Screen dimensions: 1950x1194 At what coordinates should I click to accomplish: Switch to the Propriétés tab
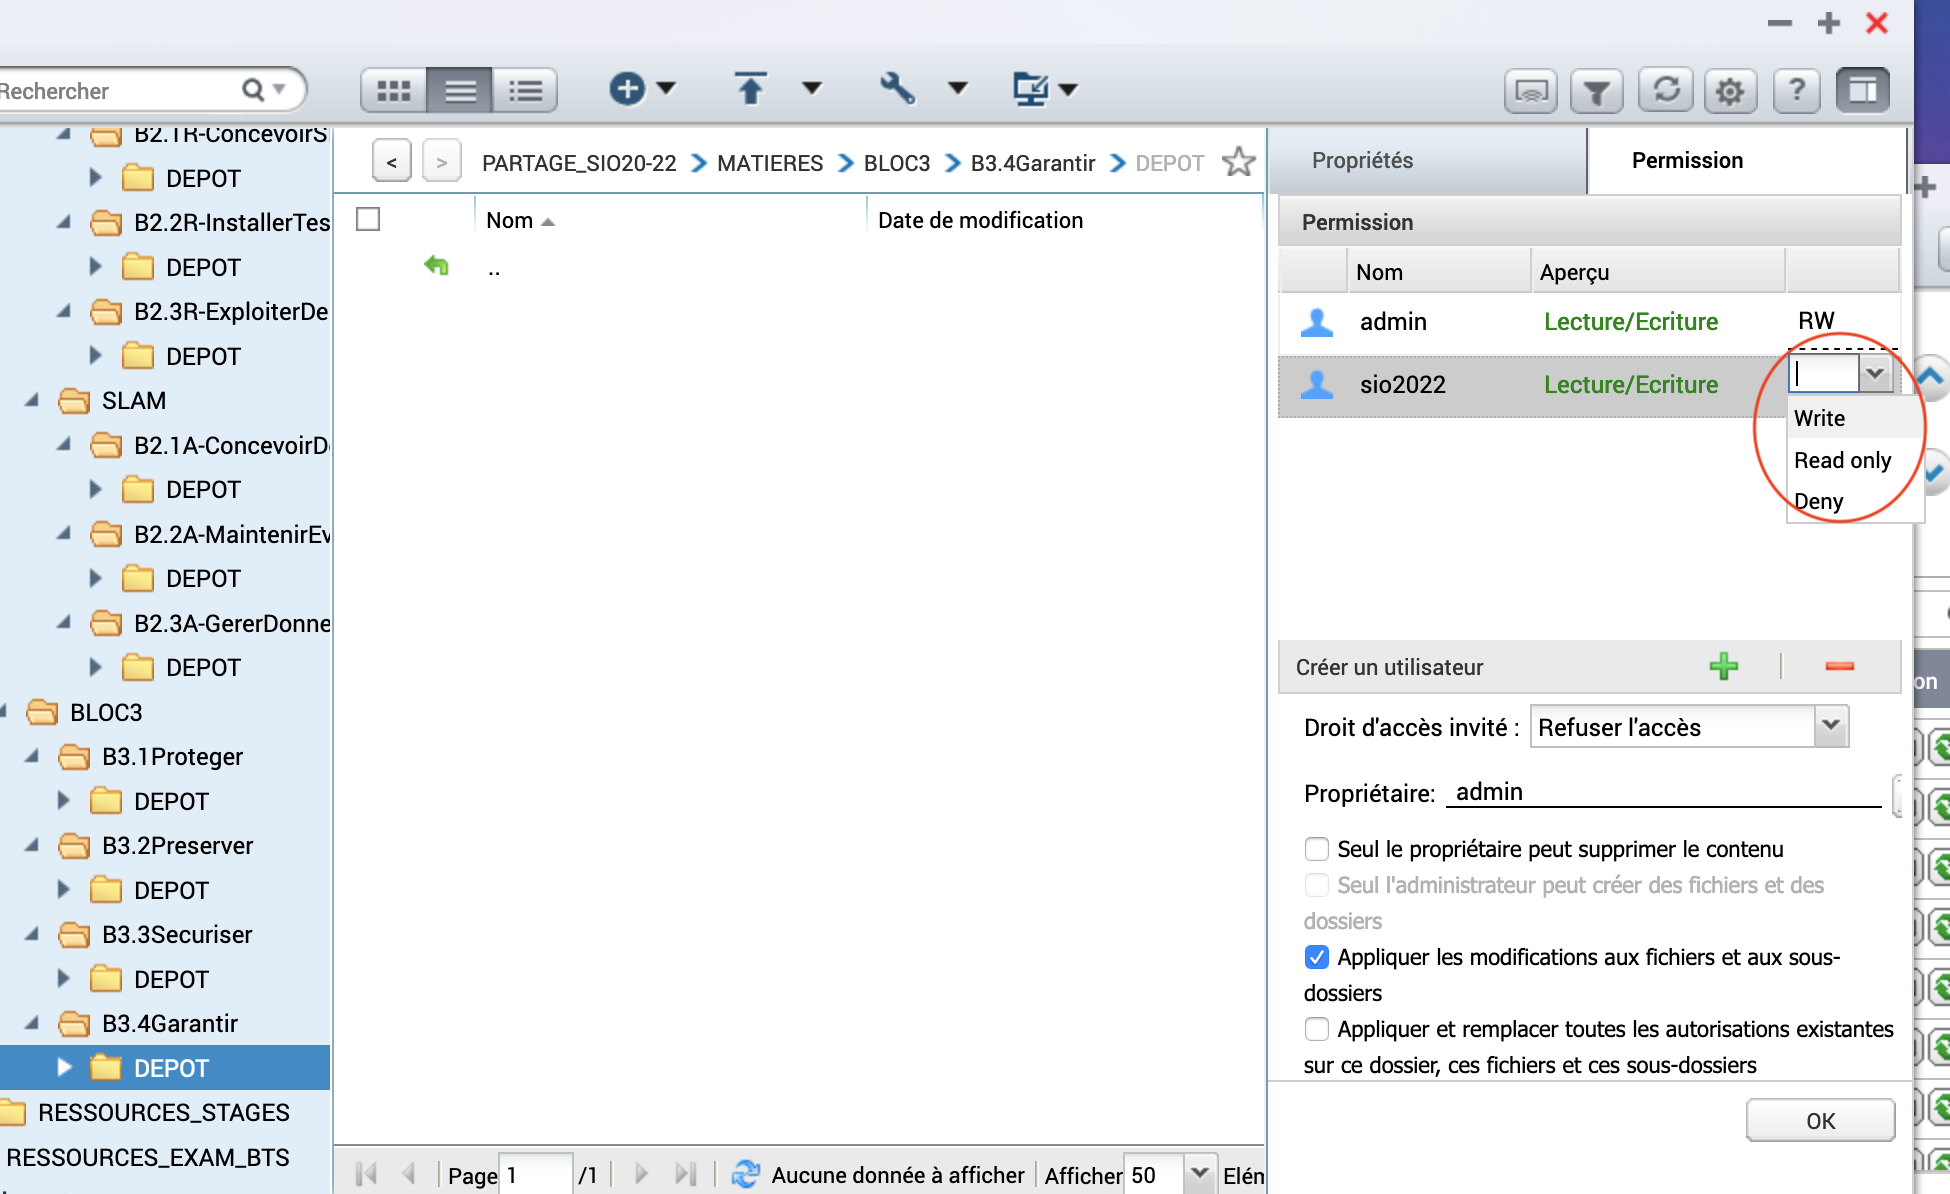pyautogui.click(x=1362, y=161)
